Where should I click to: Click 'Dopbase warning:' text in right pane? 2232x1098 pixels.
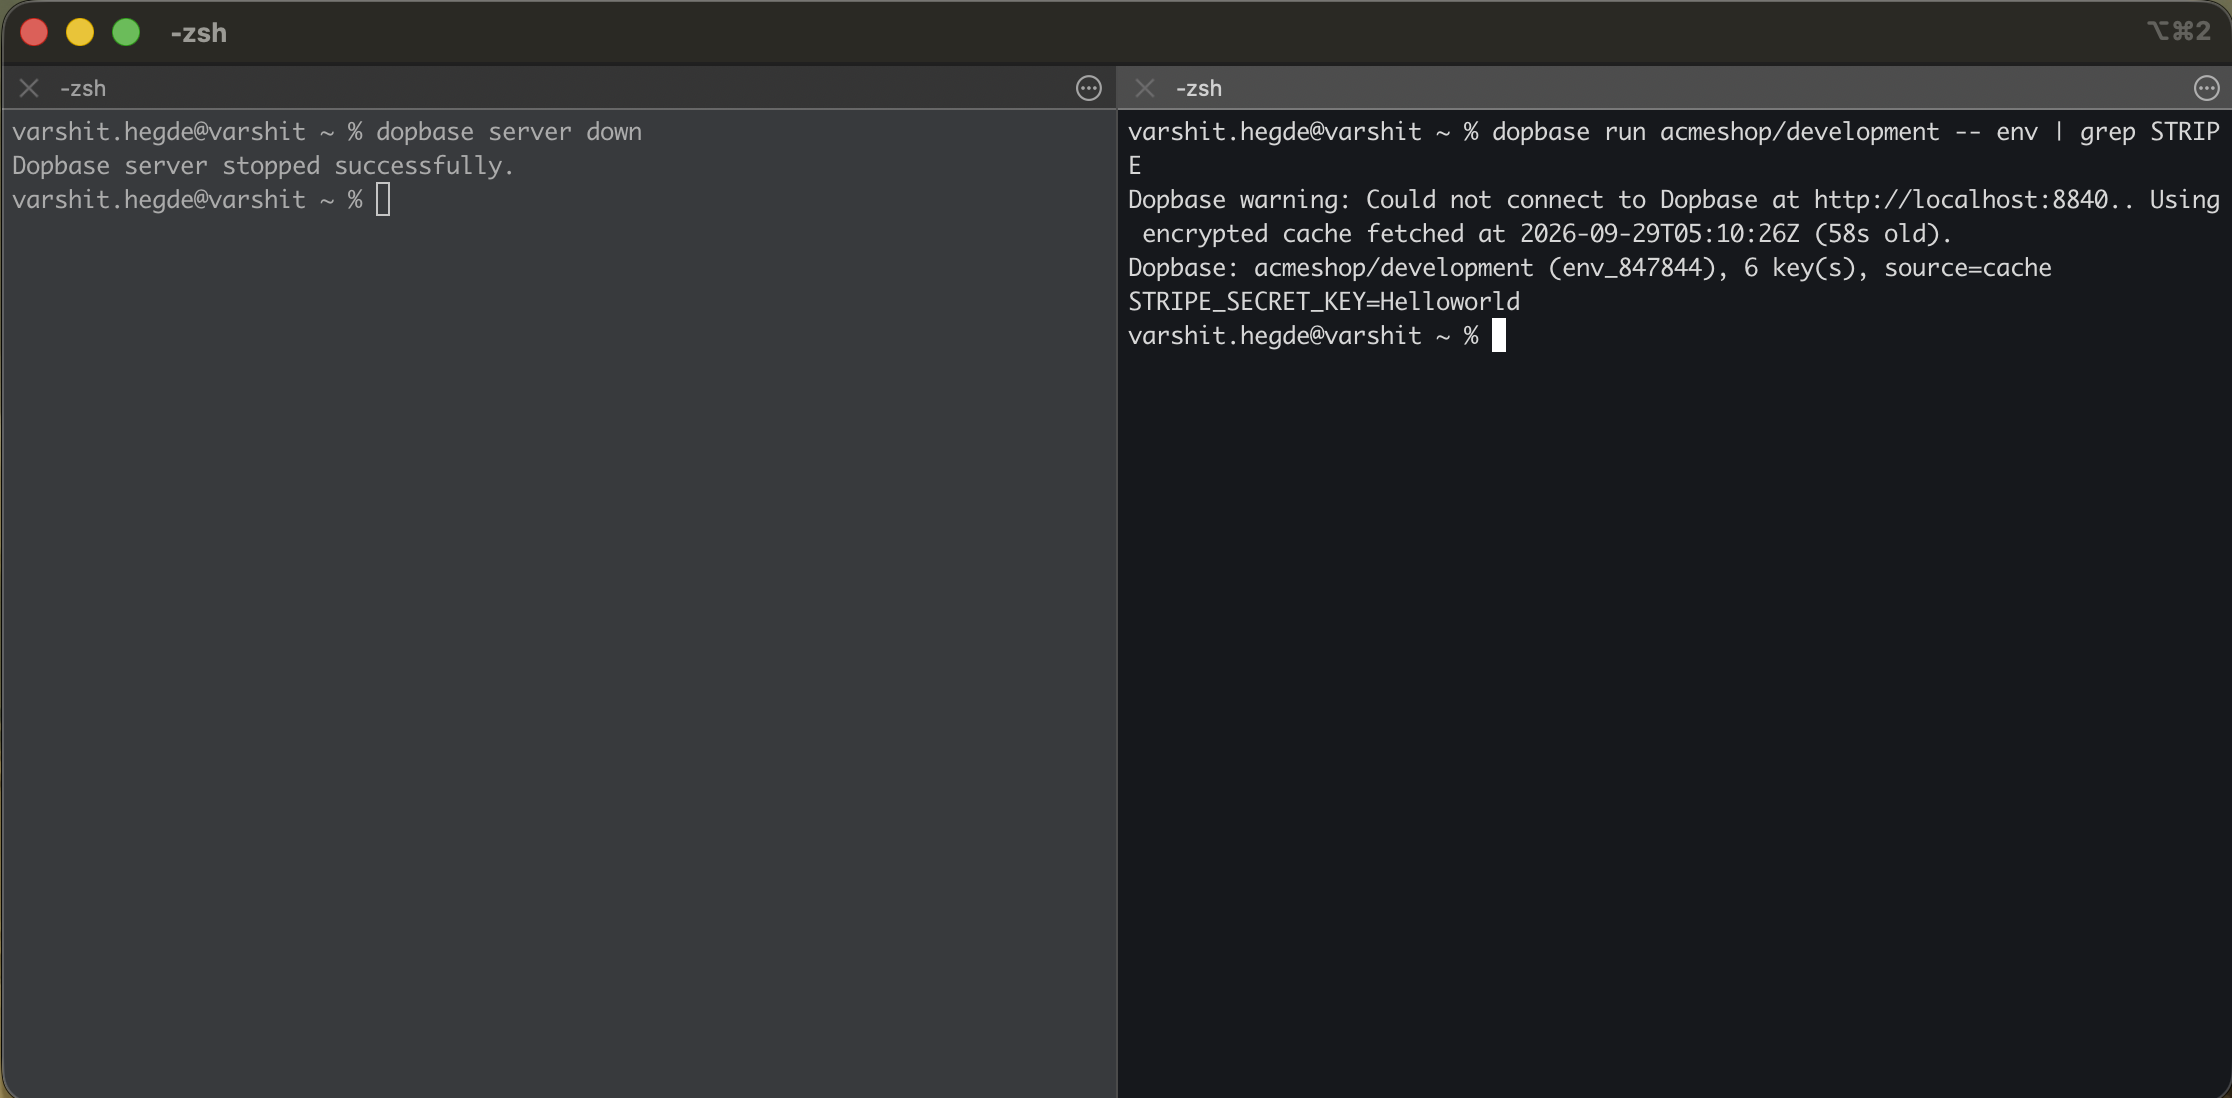[1240, 200]
